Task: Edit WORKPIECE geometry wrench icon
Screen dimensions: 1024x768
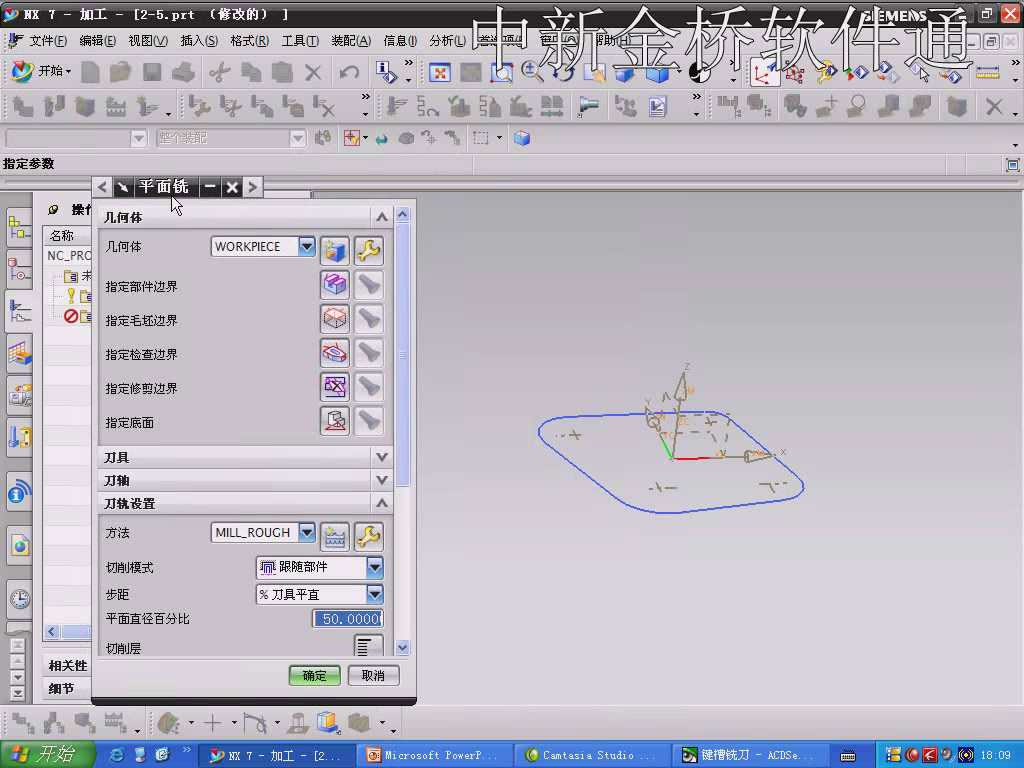Action: point(369,250)
